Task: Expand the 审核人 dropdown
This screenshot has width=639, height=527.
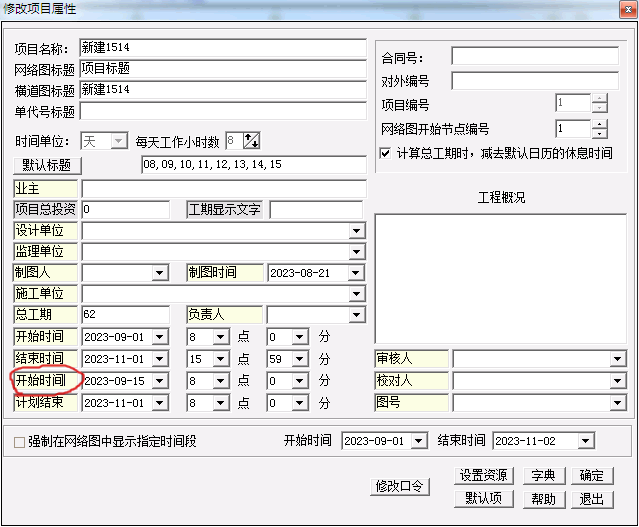Action: 617,359
